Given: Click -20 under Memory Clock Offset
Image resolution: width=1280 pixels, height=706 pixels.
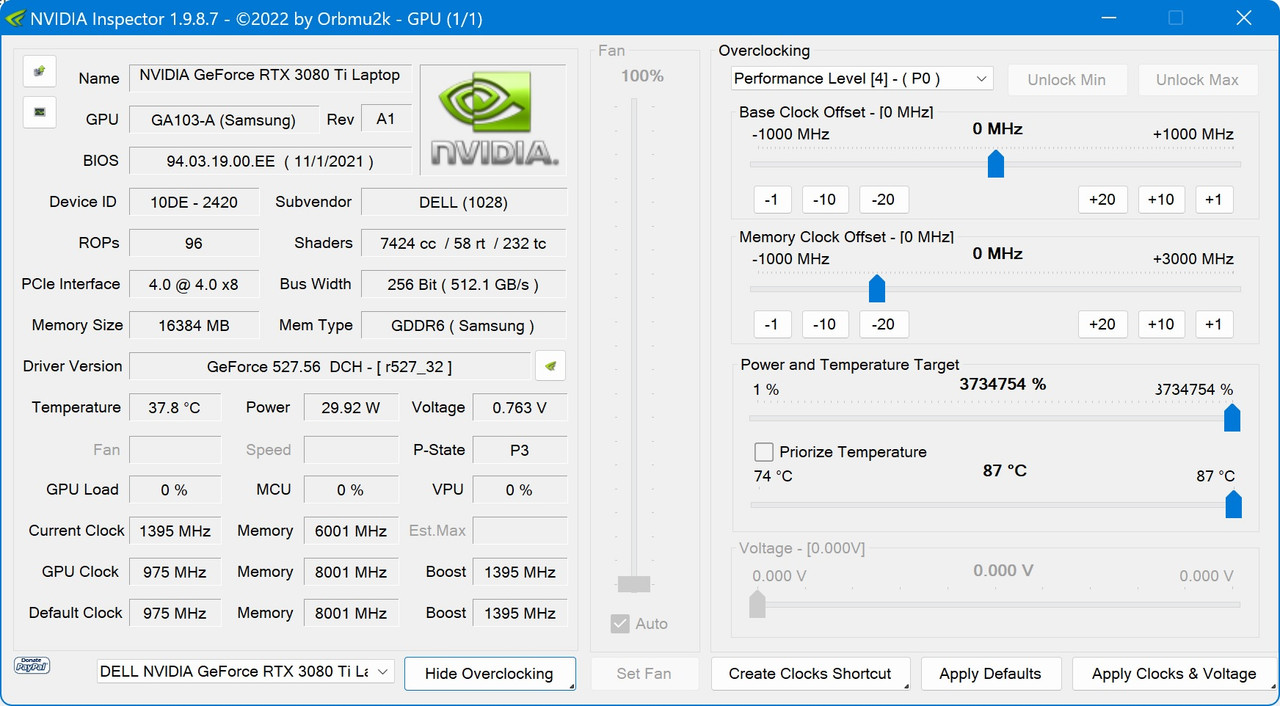Looking at the screenshot, I should (x=883, y=324).
